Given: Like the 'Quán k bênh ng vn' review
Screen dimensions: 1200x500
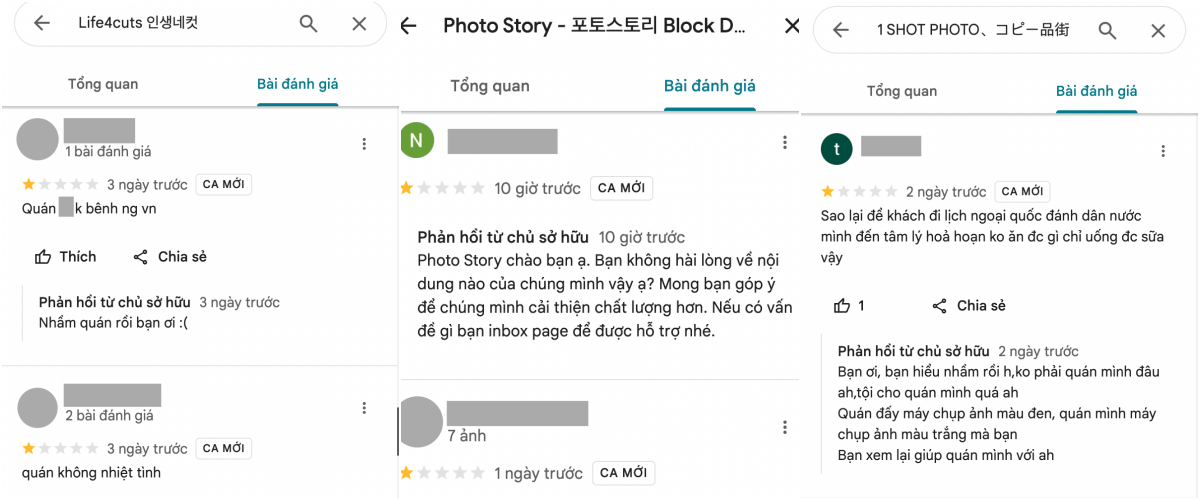Looking at the screenshot, I should coord(66,257).
